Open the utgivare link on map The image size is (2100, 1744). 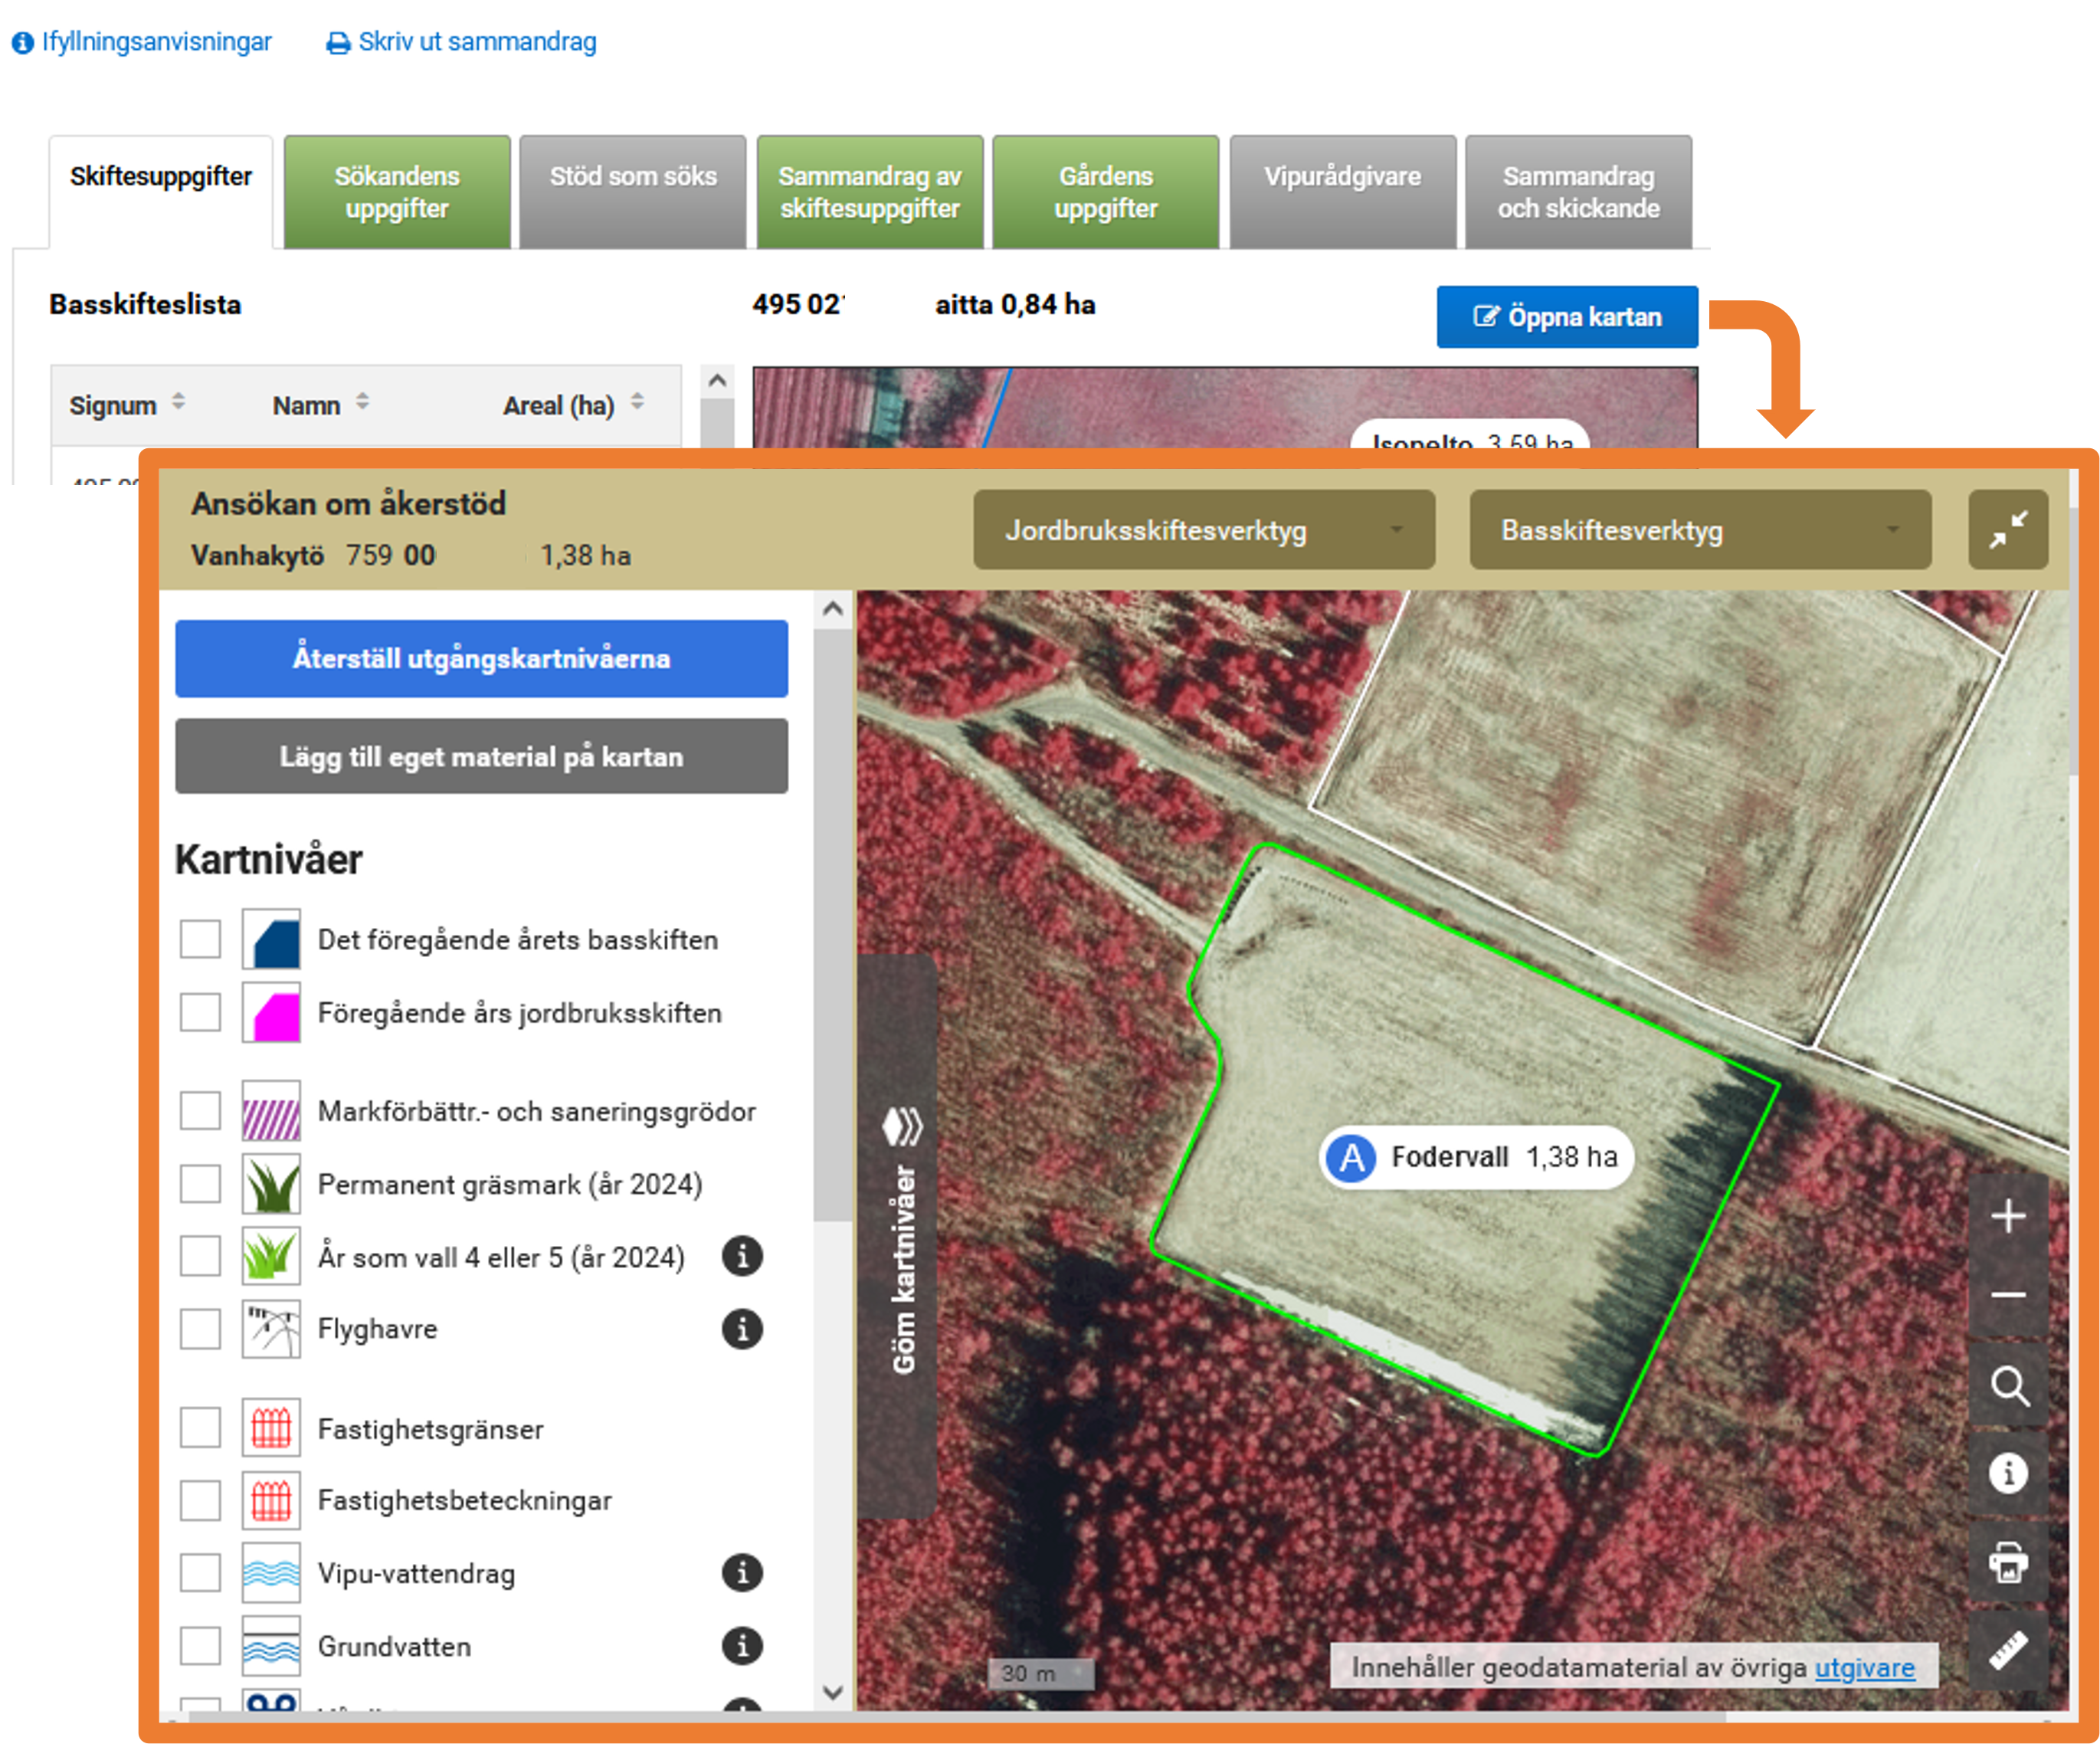(1863, 1667)
